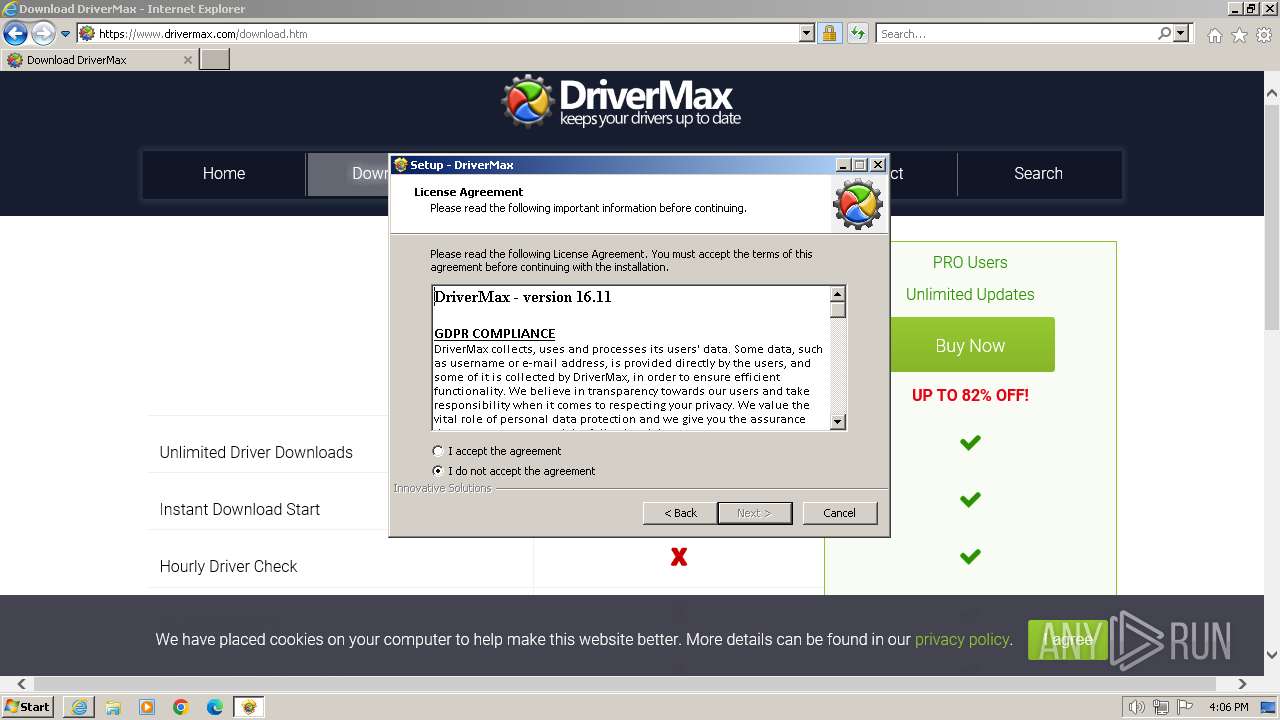Open the Windows Start menu
The image size is (1280, 720).
[28, 706]
